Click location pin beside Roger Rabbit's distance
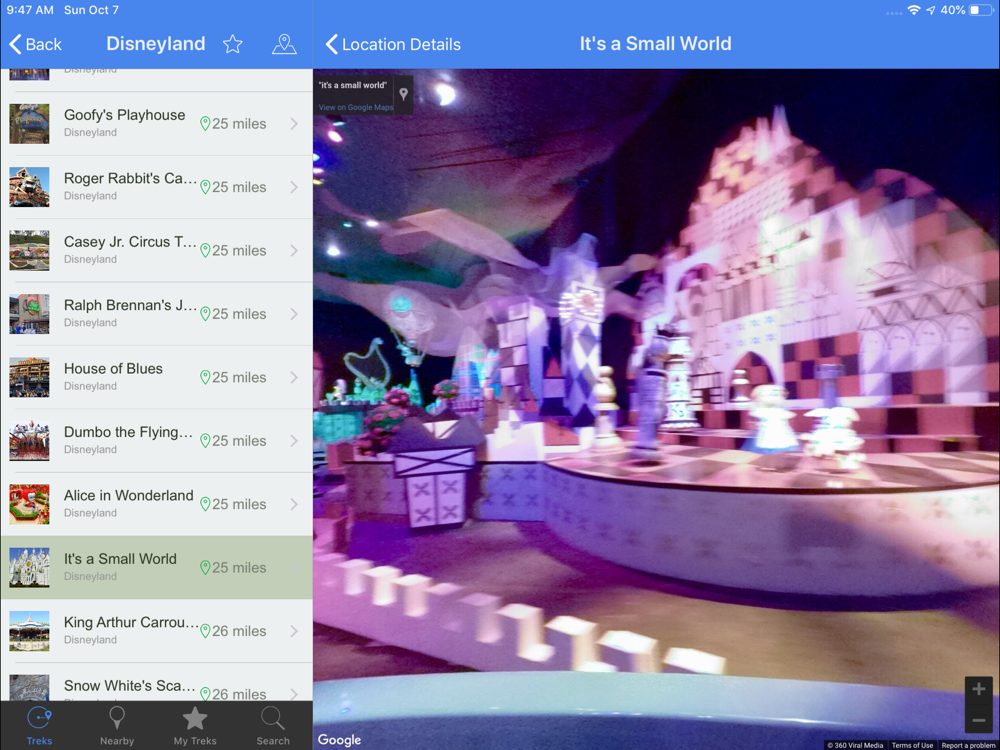The height and width of the screenshot is (750, 1000). (x=205, y=187)
